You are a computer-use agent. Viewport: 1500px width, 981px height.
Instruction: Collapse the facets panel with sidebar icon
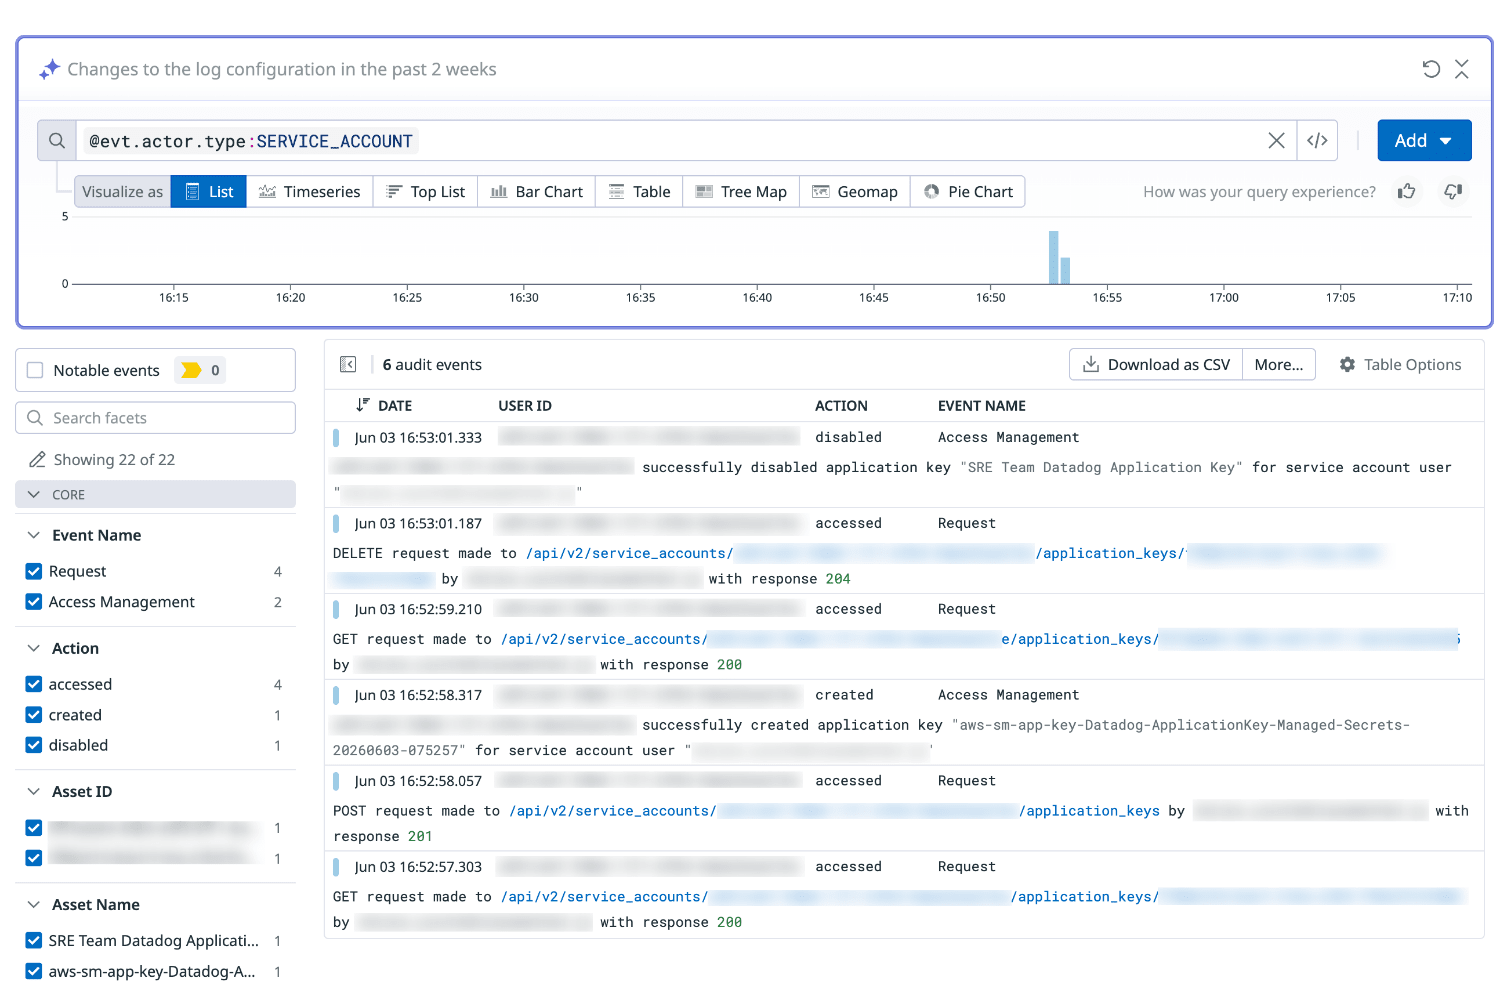pyautogui.click(x=348, y=364)
